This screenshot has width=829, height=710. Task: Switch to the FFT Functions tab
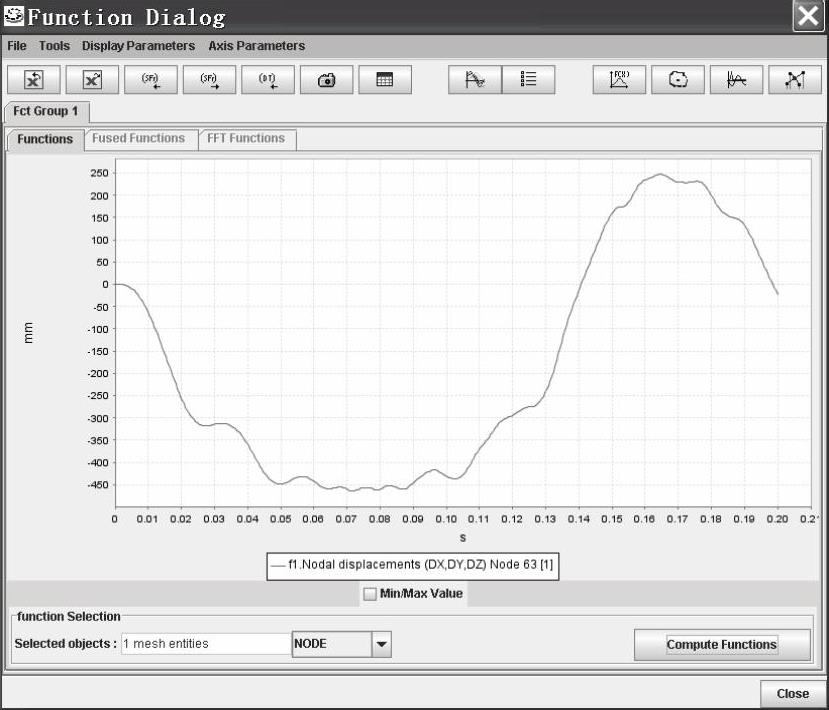[x=246, y=139]
